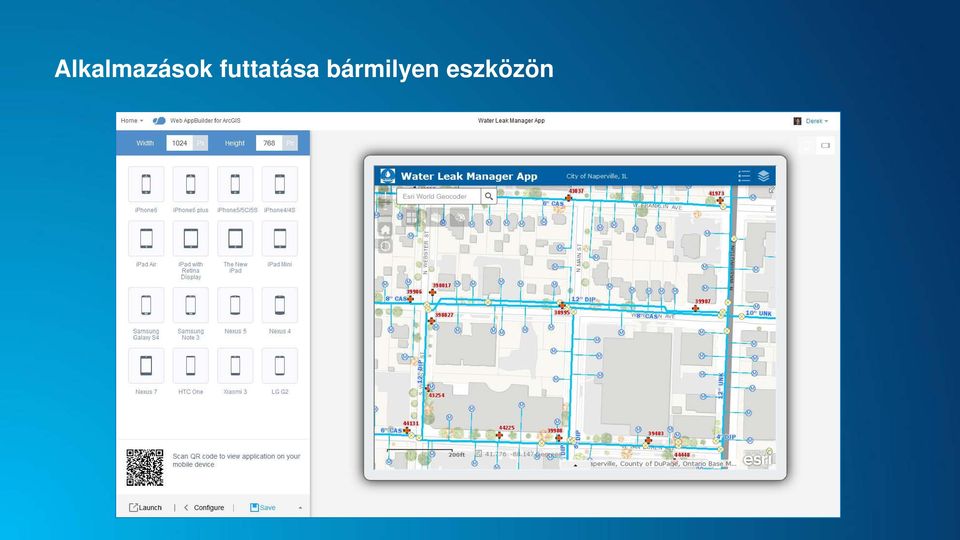The width and height of the screenshot is (960, 540).
Task: Open the Basemap Gallery grid widget
Action: coord(412,217)
